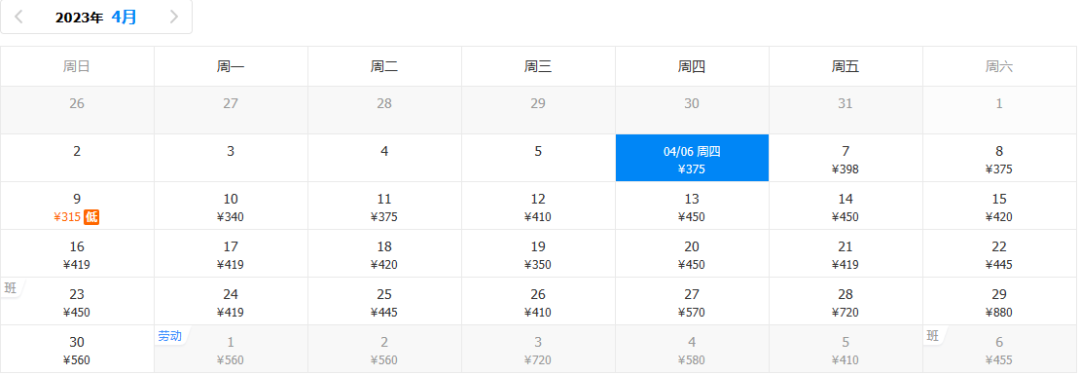The height and width of the screenshot is (375, 1080).
Task: Click the 周一 column header
Action: [x=231, y=67]
